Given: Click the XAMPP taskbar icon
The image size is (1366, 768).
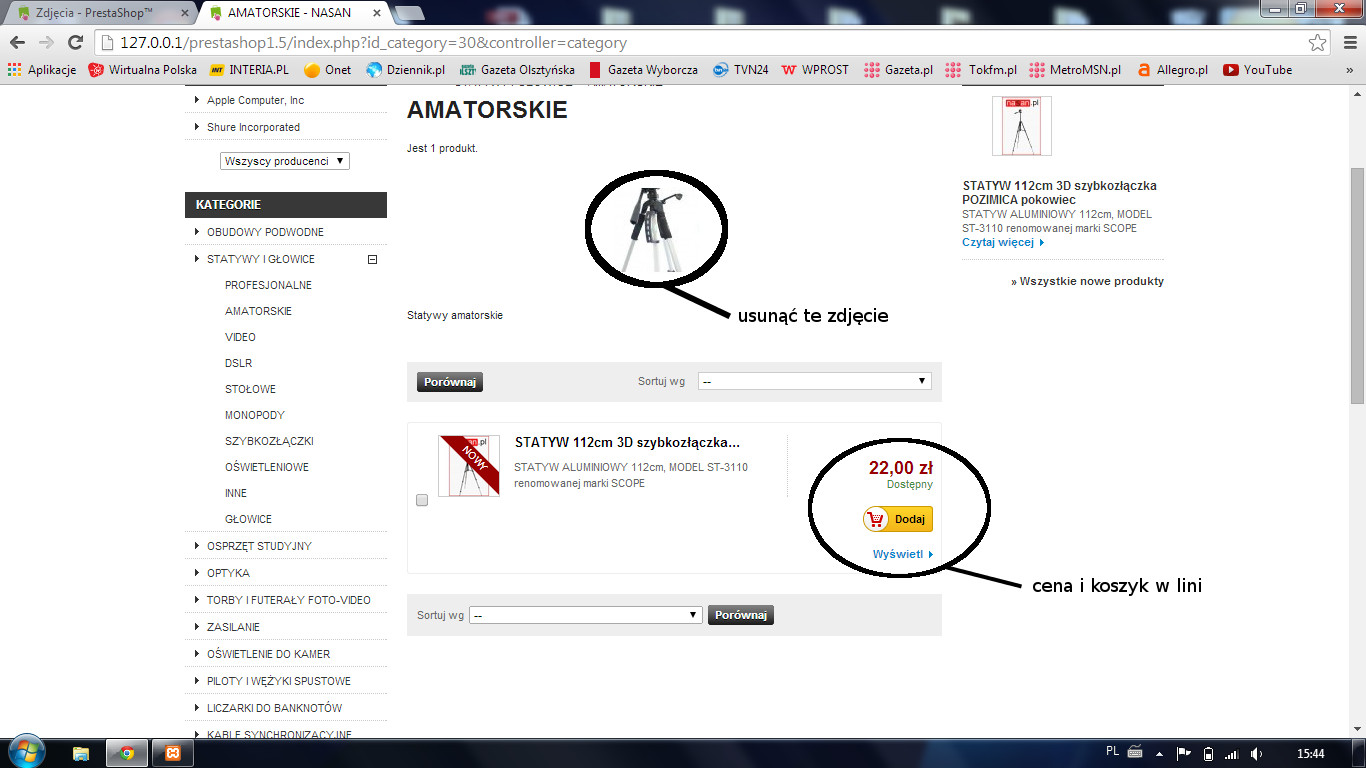Looking at the screenshot, I should pyautogui.click(x=173, y=753).
